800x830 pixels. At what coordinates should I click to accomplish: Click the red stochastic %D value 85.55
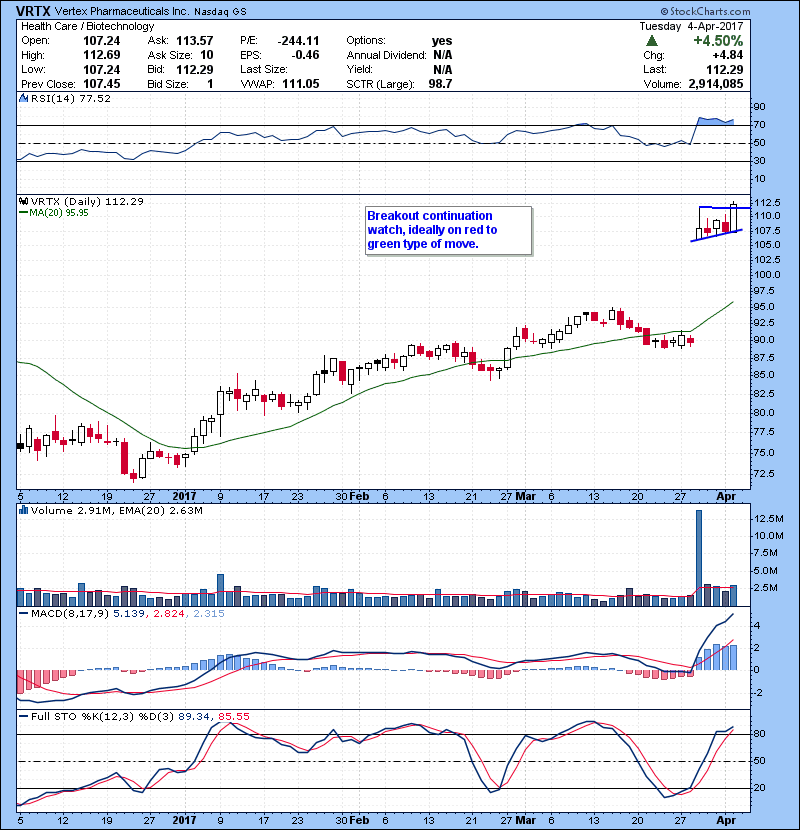[233, 716]
